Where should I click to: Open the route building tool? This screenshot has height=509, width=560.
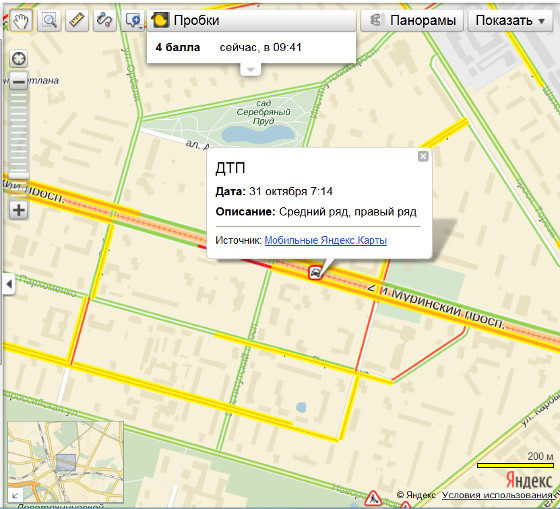point(105,20)
